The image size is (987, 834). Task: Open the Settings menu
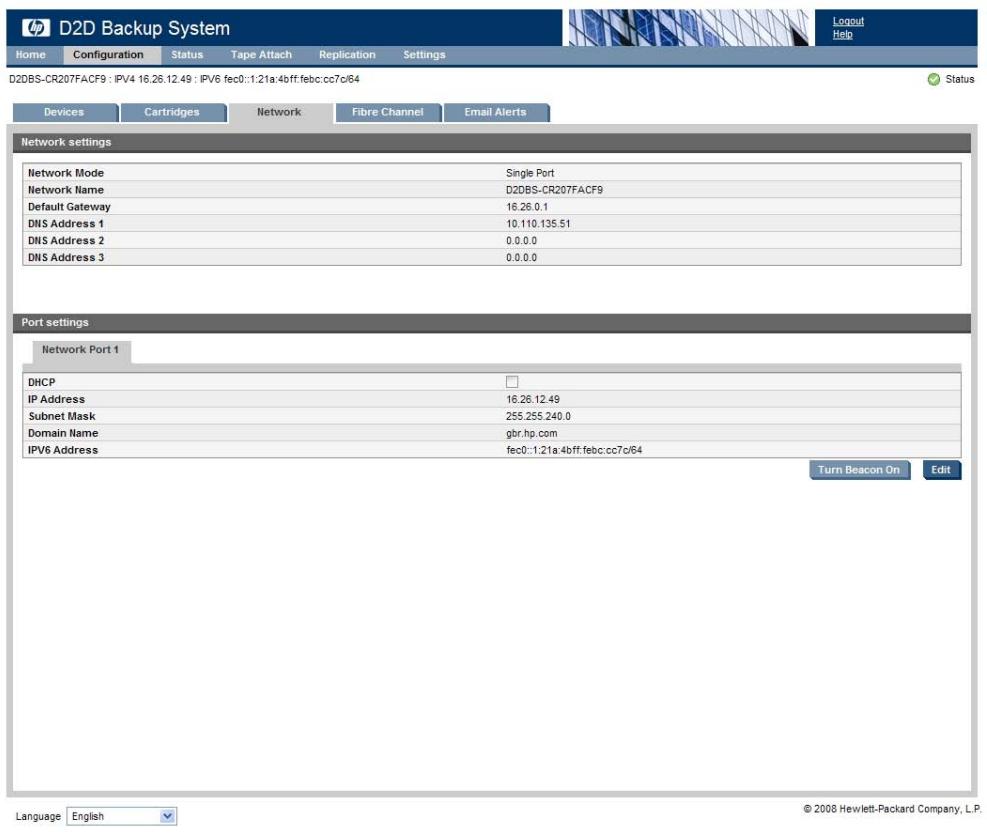424,55
